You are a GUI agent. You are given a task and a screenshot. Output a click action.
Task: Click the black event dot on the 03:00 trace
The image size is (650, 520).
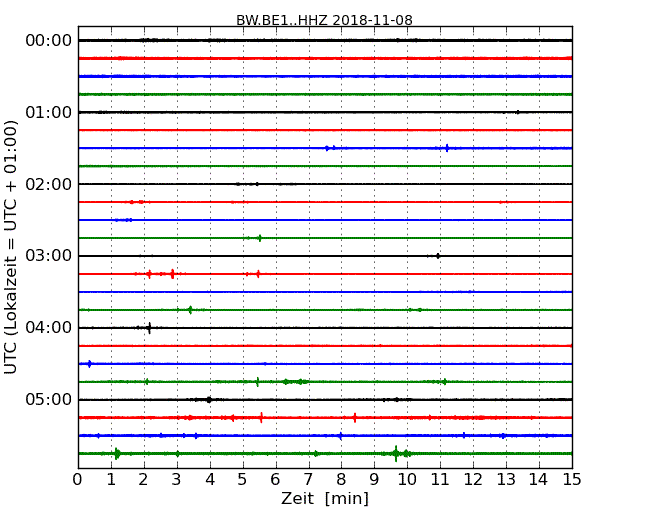point(438,256)
